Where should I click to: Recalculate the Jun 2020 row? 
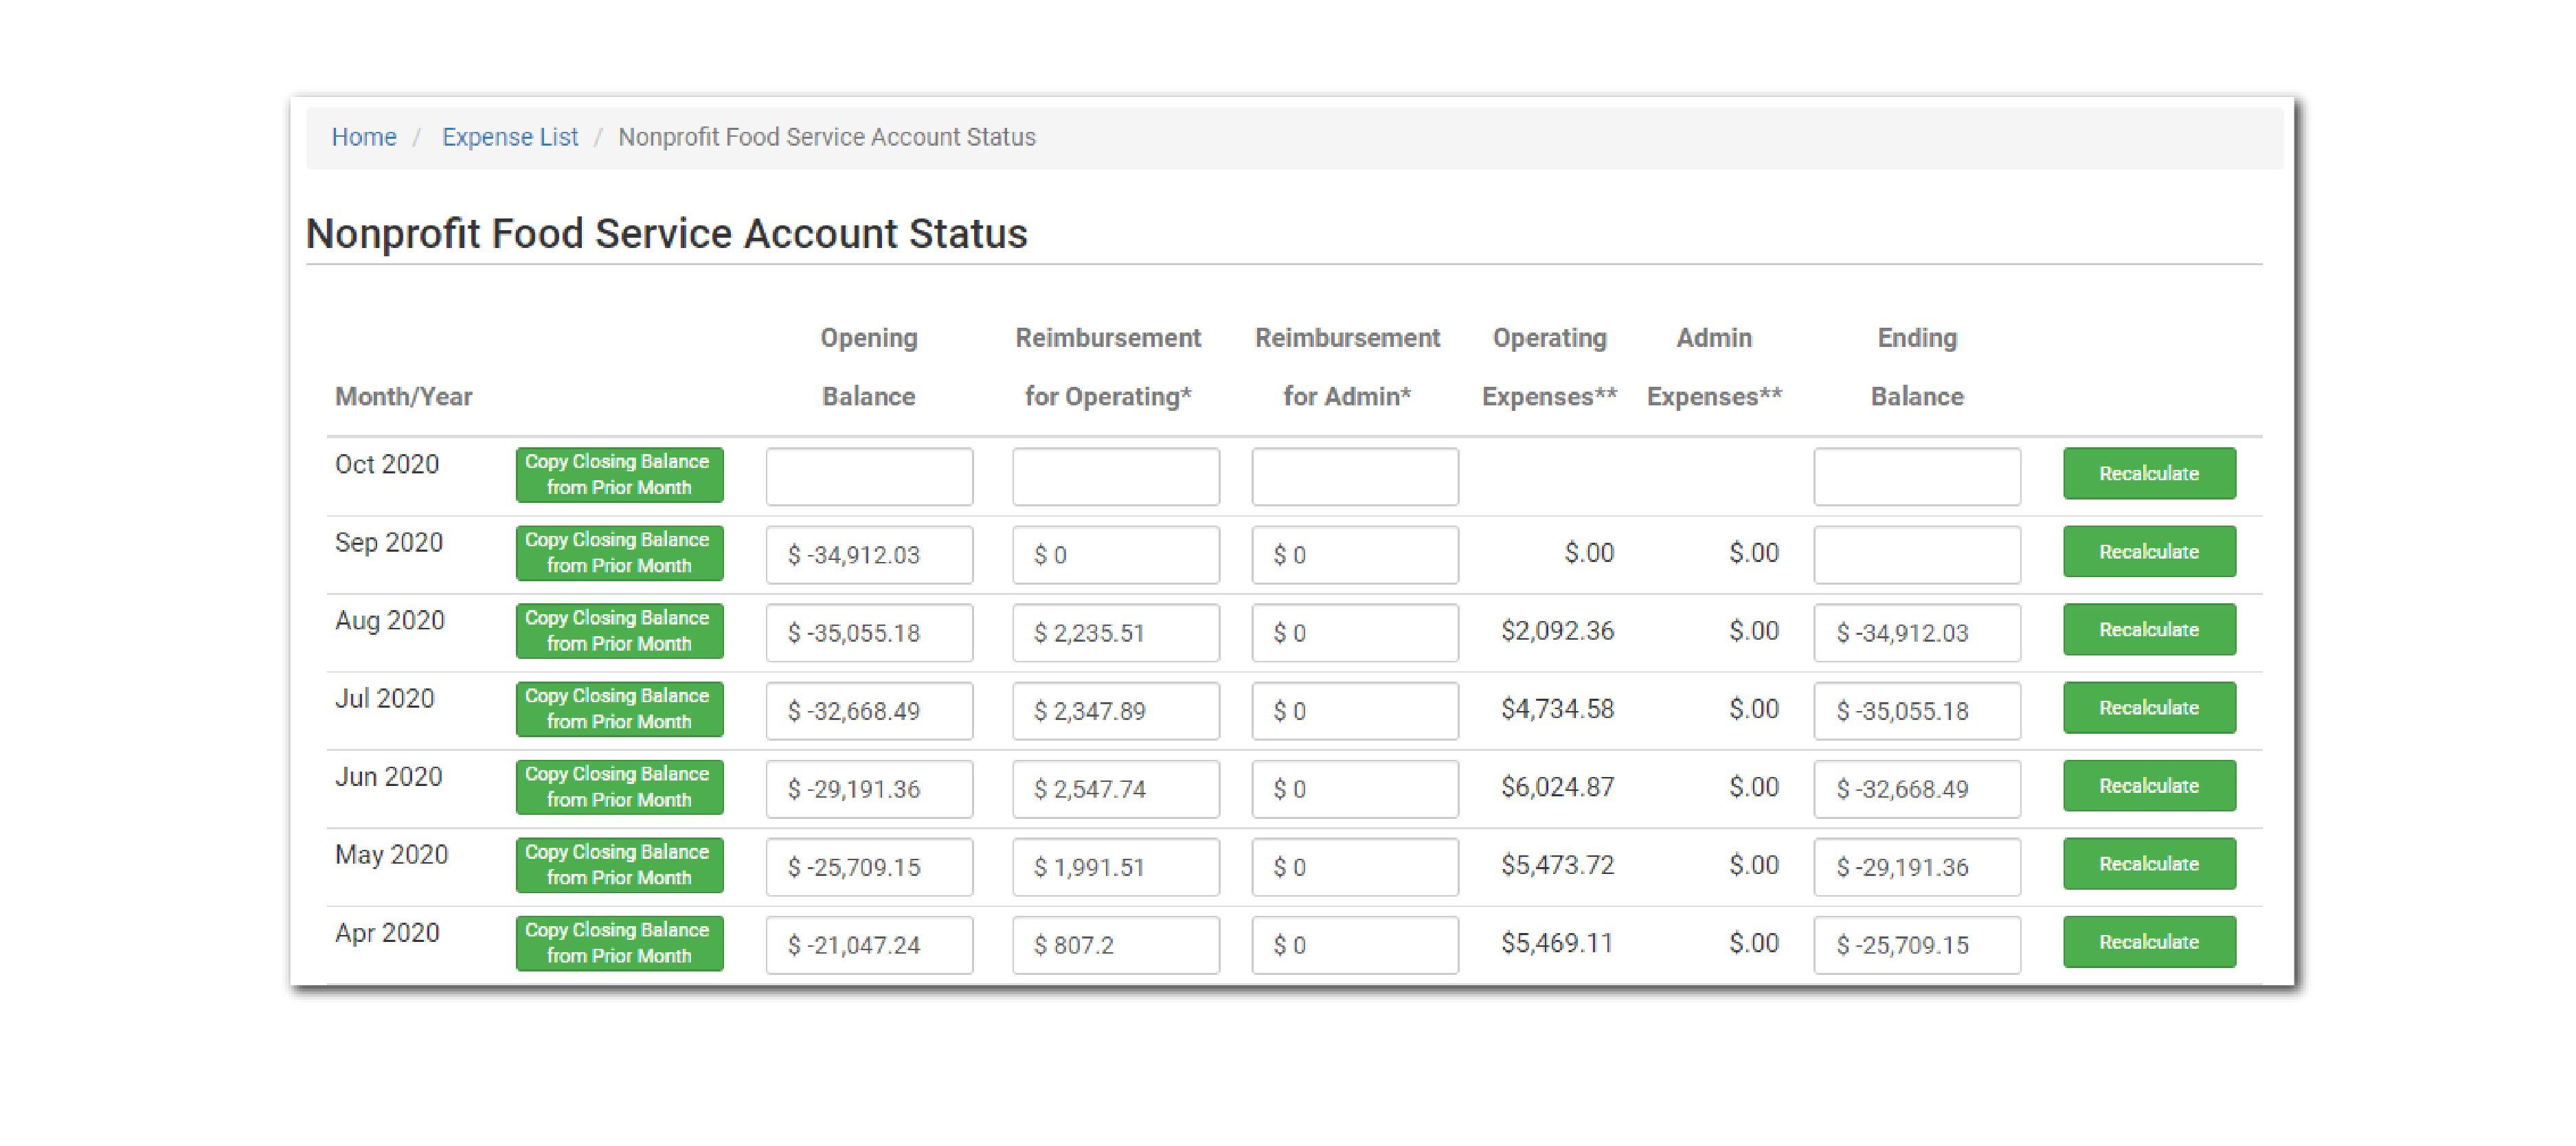[x=2148, y=786]
